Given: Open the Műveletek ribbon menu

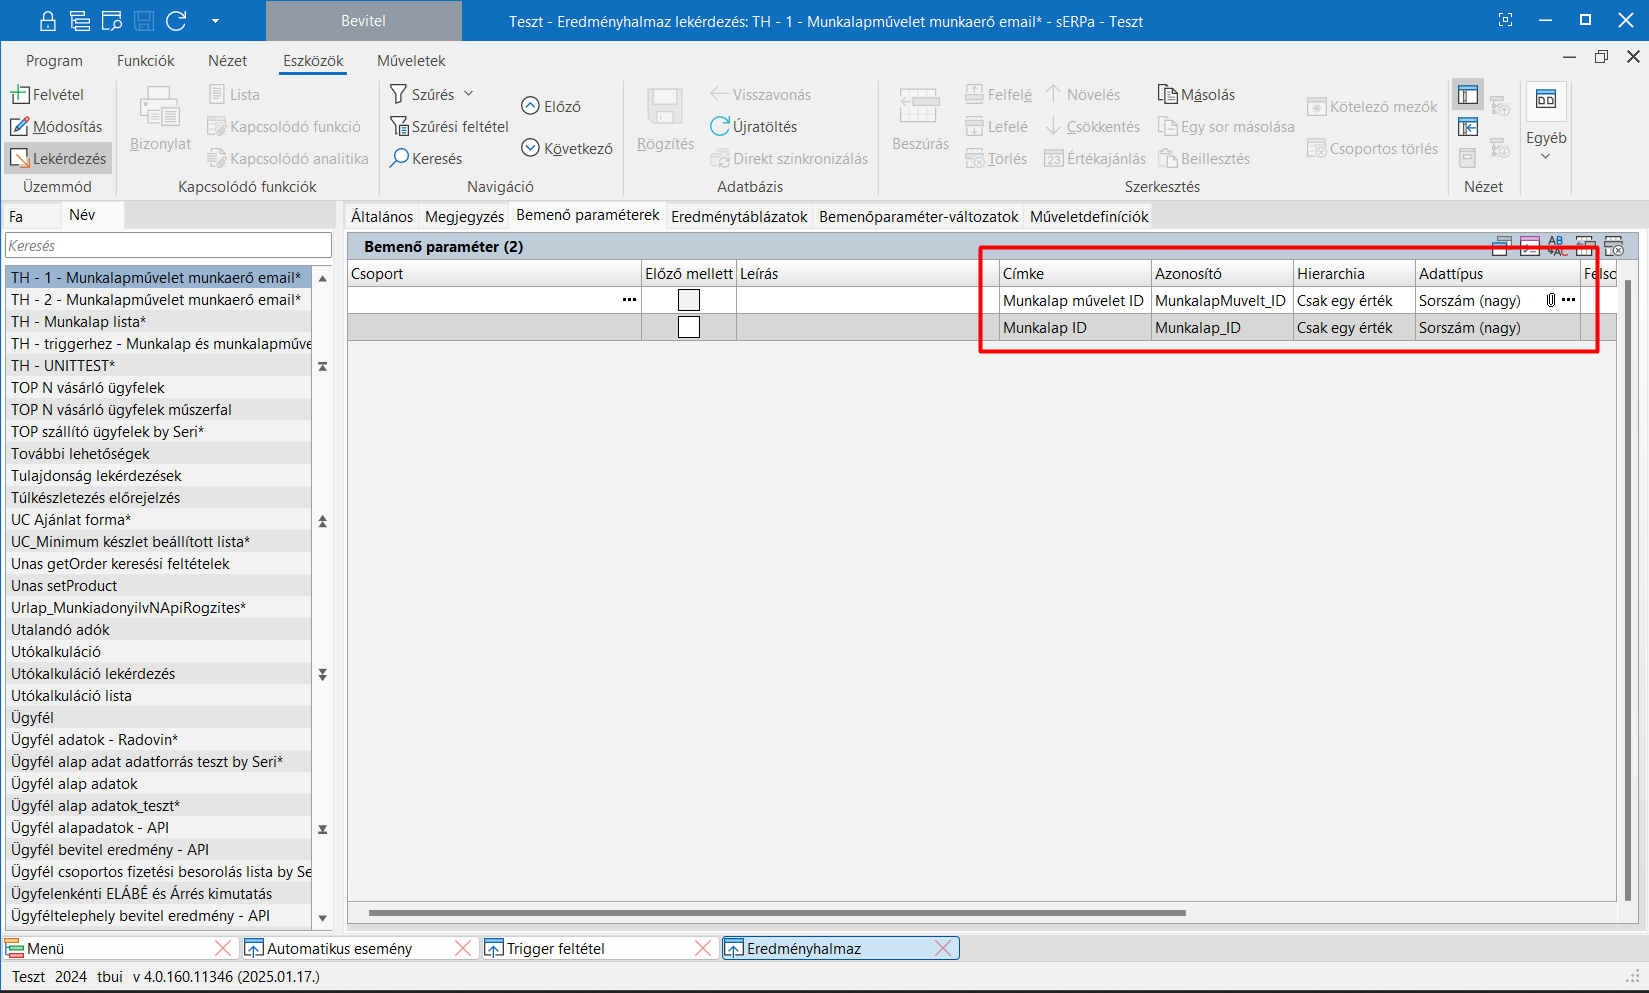Looking at the screenshot, I should coord(411,61).
